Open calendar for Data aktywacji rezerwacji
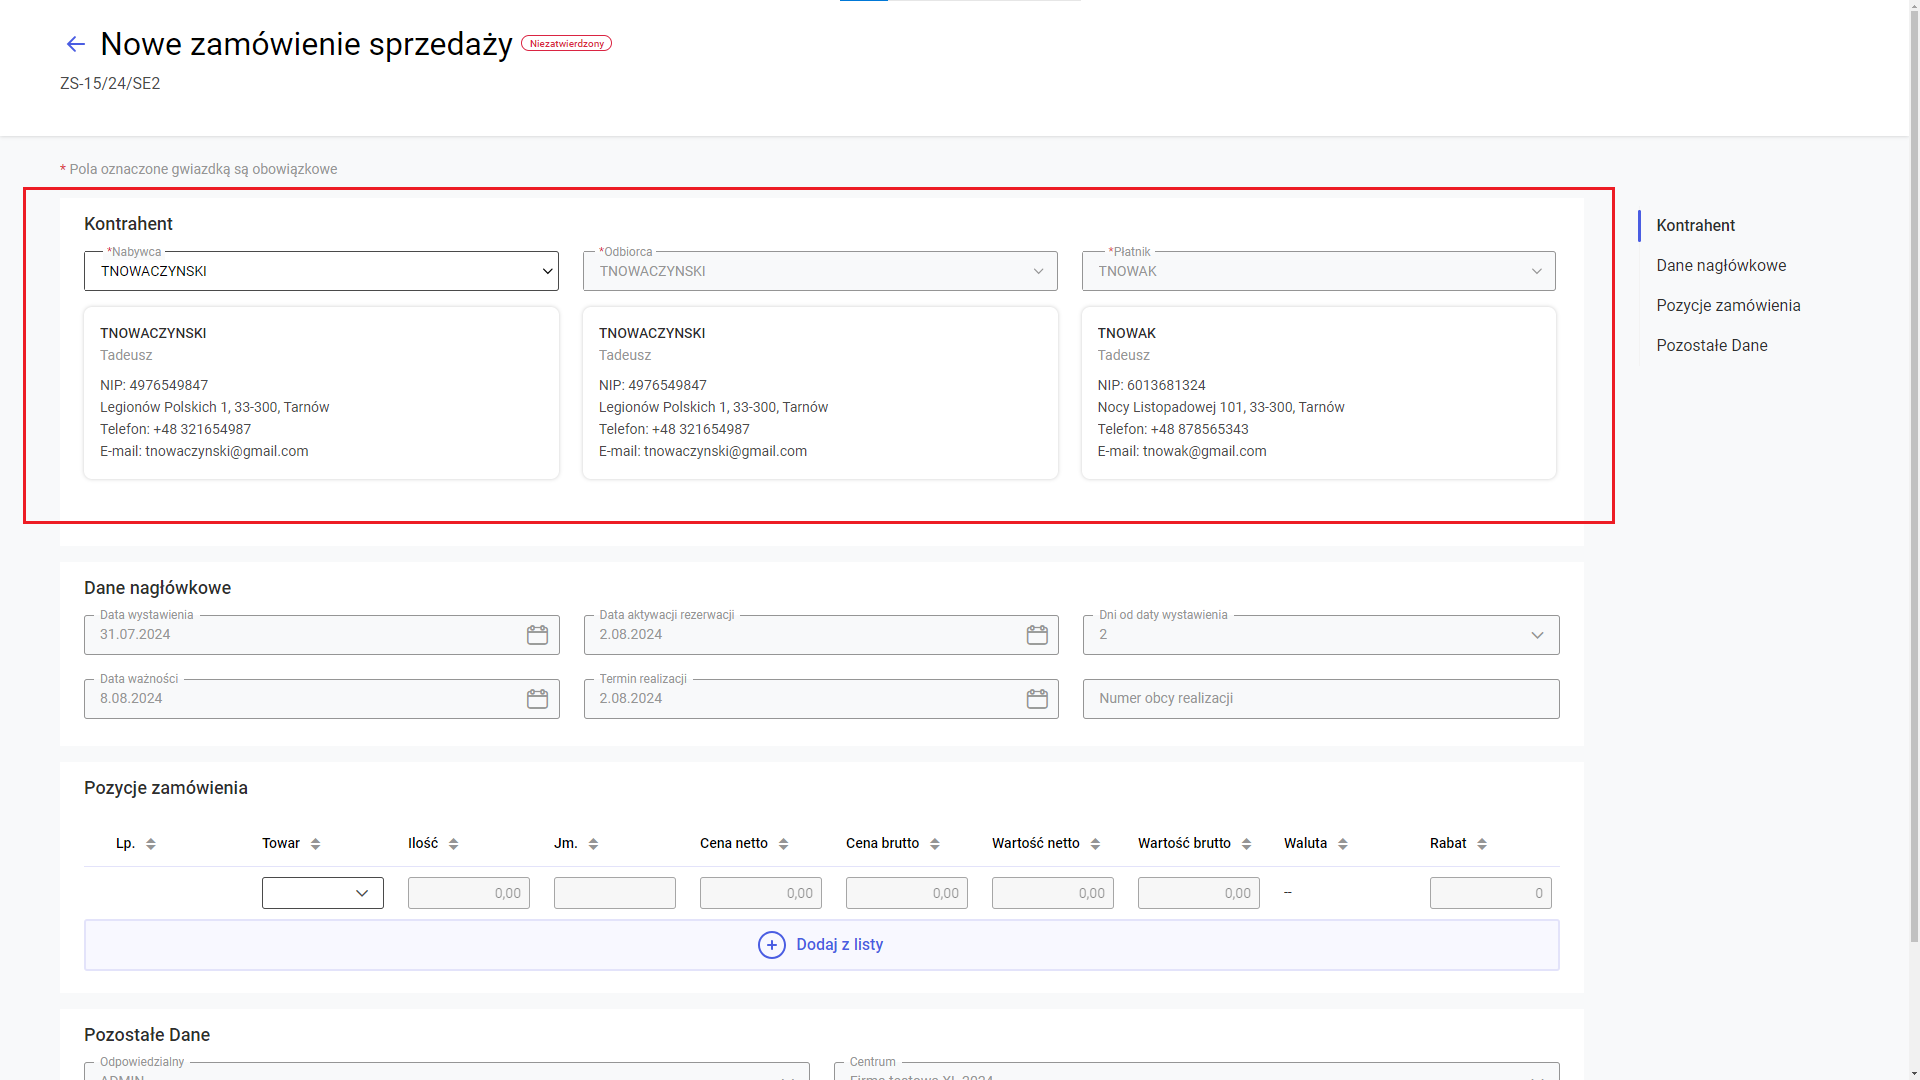Screen dimensions: 1920x1080 tap(1037, 635)
